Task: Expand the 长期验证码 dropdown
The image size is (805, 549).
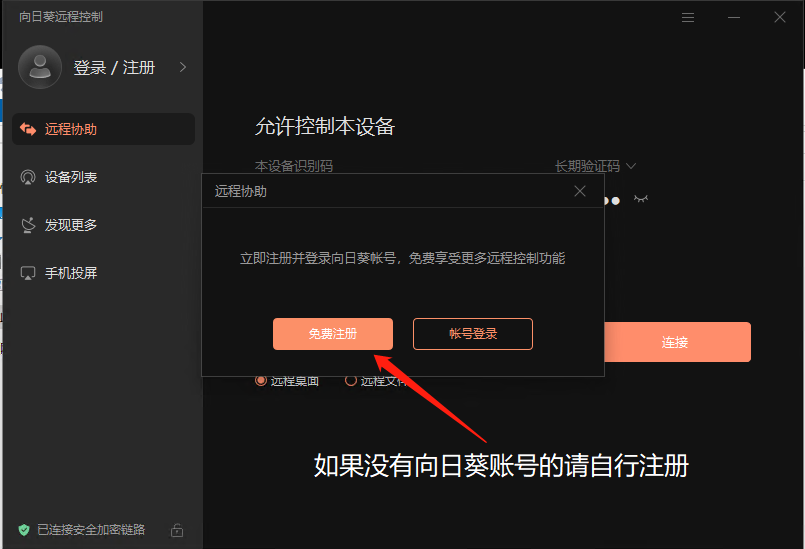Action: (x=631, y=166)
